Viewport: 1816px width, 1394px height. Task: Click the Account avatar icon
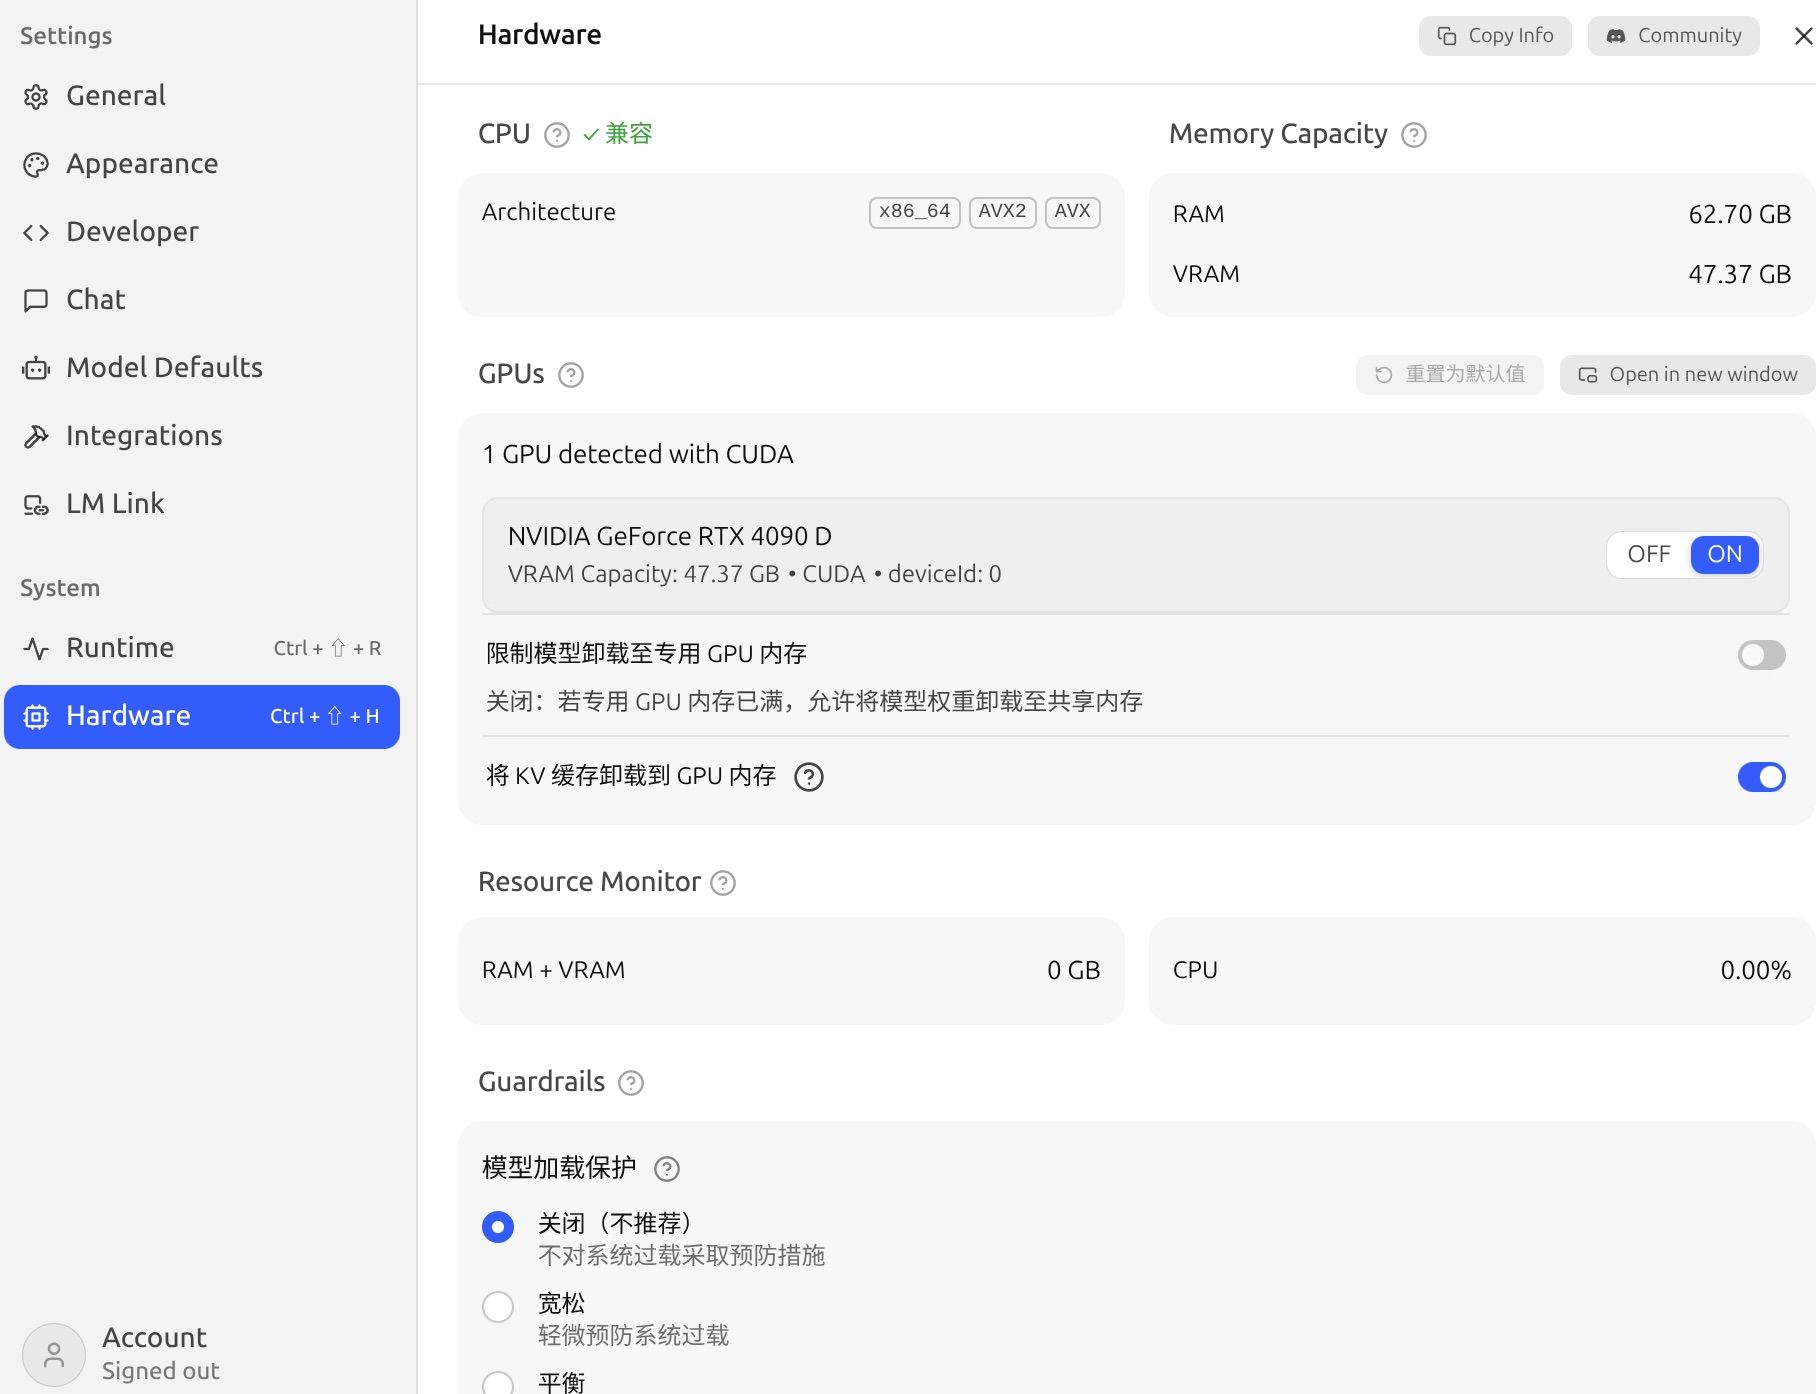click(x=54, y=1355)
